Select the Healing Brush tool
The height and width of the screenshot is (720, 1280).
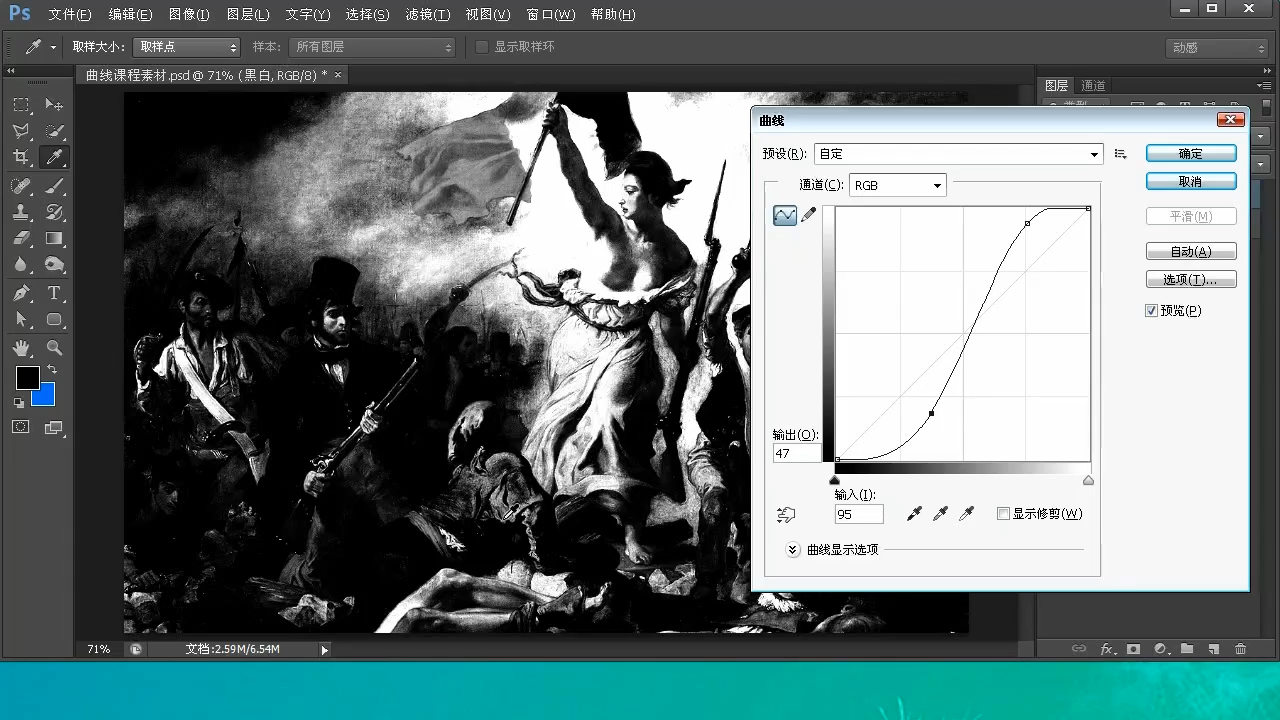21,186
